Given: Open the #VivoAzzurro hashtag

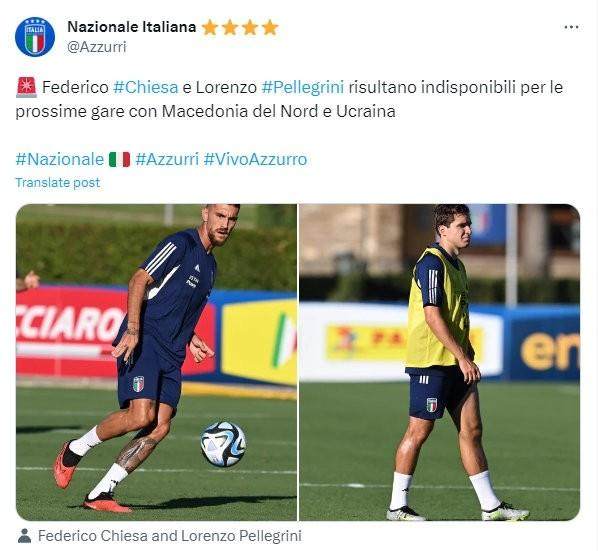Looking at the screenshot, I should [256, 159].
